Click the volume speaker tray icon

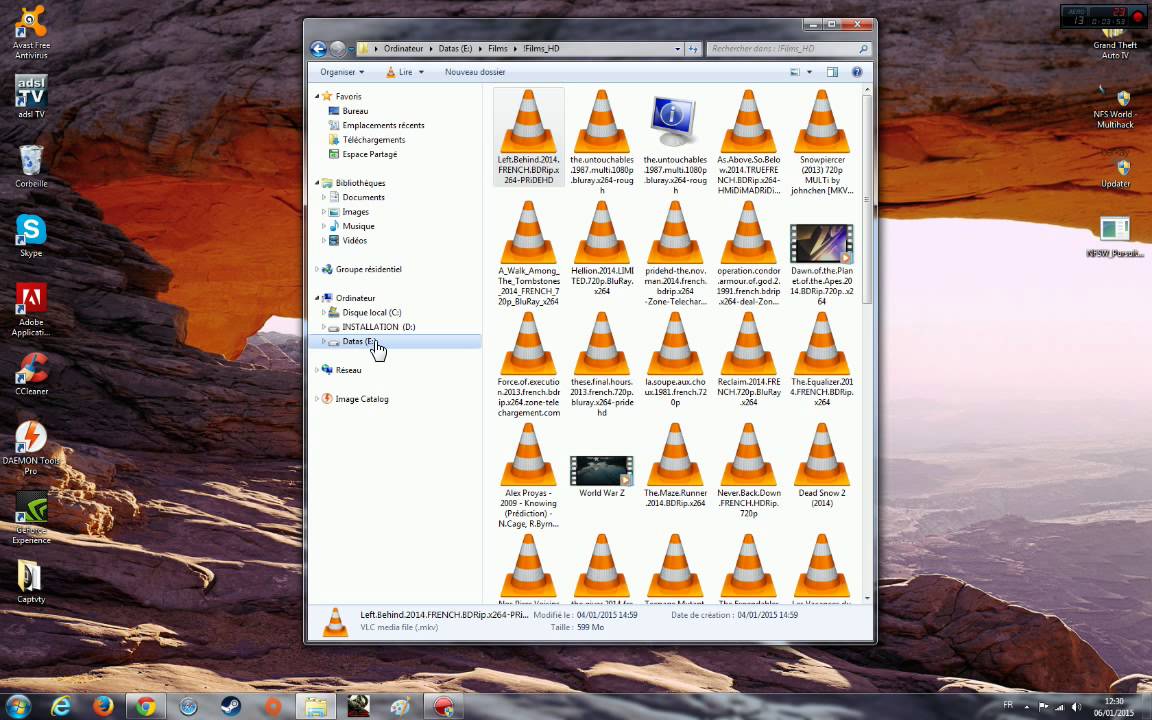(1076, 707)
